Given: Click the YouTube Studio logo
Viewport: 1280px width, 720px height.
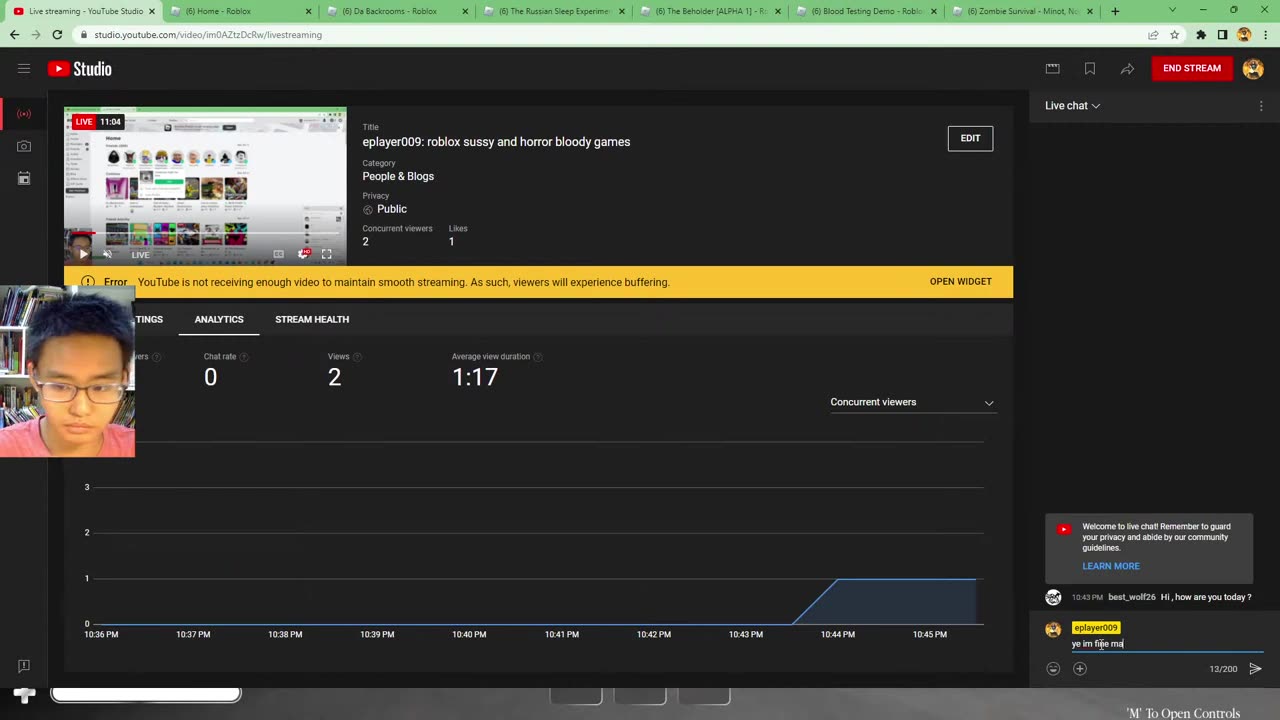Looking at the screenshot, I should click(x=80, y=69).
